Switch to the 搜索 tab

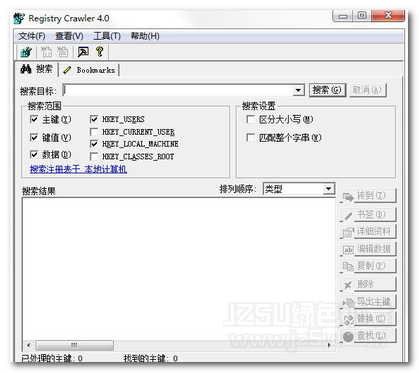37,69
